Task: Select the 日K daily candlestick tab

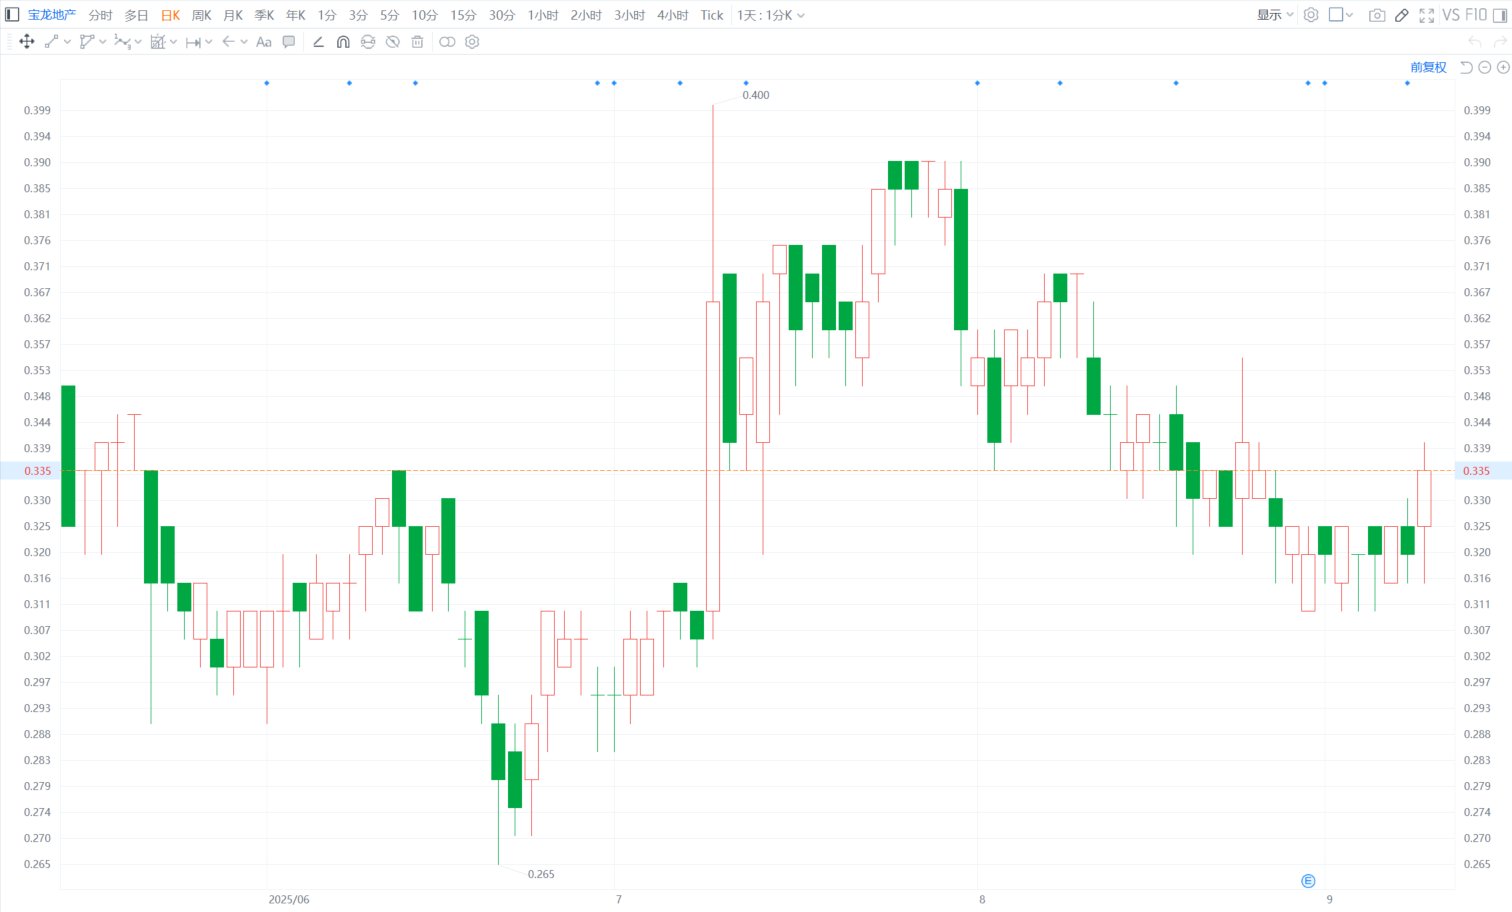Action: point(171,15)
